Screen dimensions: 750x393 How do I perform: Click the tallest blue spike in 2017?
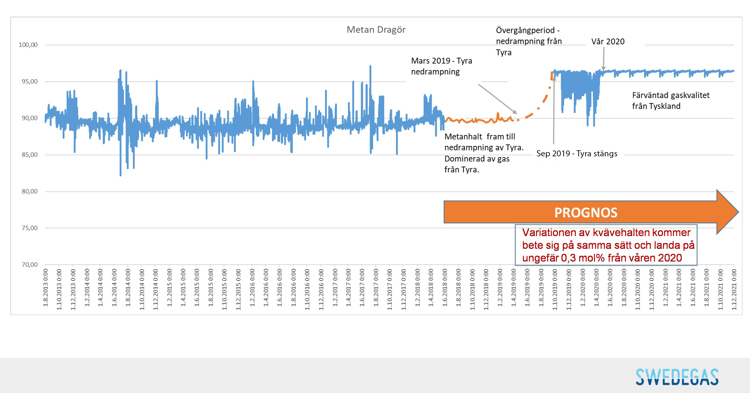[x=370, y=67]
